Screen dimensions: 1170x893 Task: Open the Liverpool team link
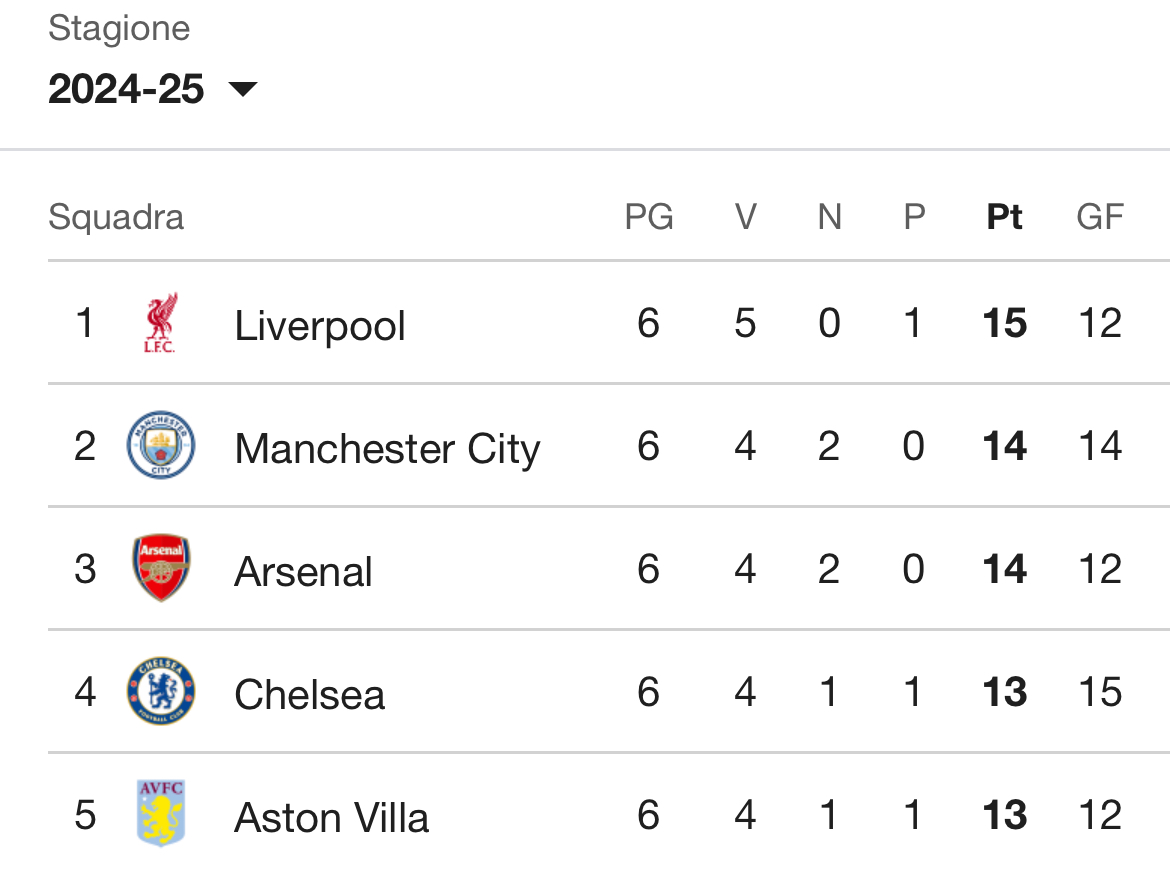[x=319, y=325]
